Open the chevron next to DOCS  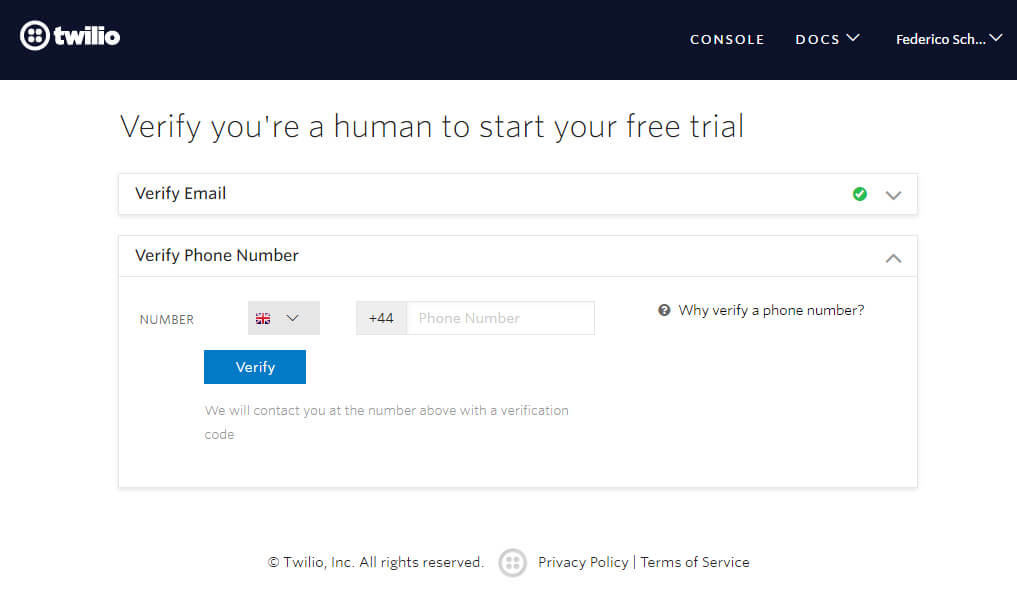coord(852,38)
